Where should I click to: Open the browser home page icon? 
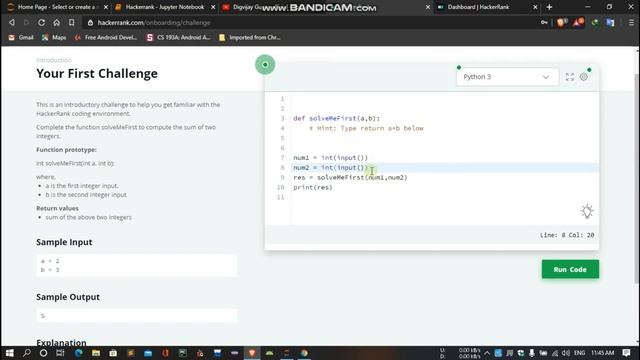pos(56,22)
